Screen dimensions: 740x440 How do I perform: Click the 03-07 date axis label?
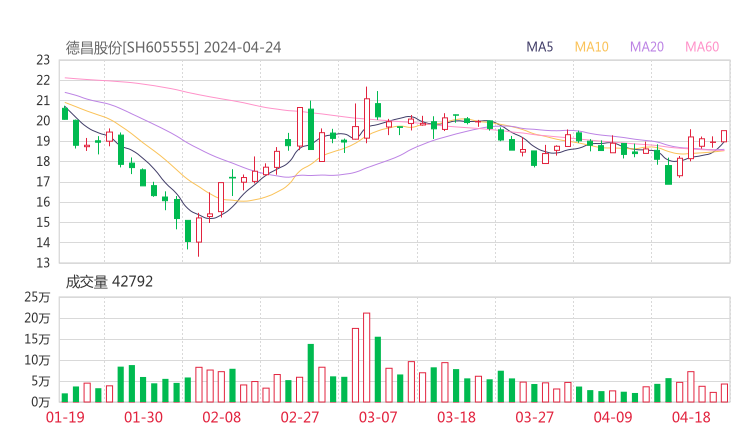pyautogui.click(x=378, y=417)
